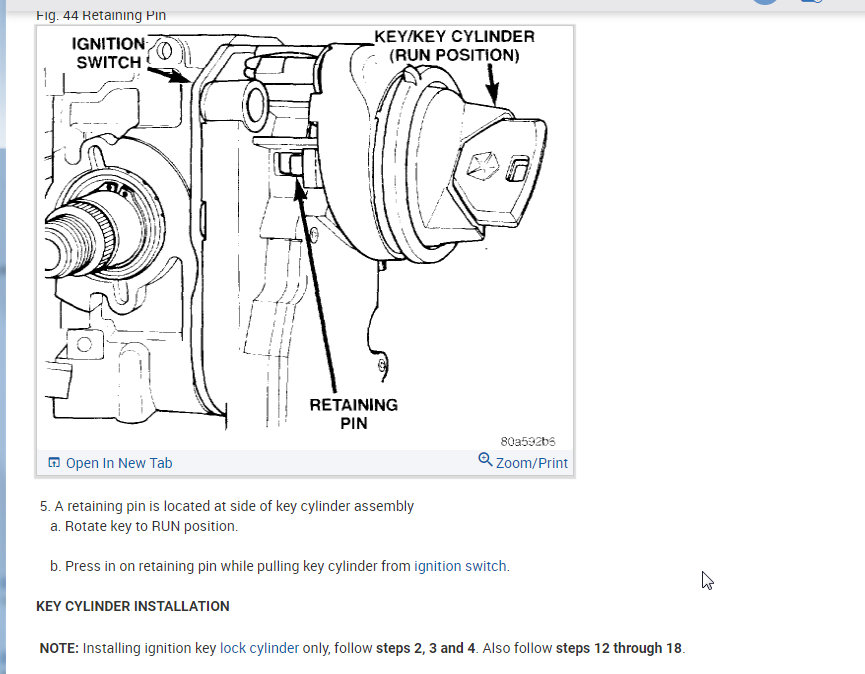Click the zoom magnifying glass for the diagram
Image resolution: width=865 pixels, height=674 pixels.
[484, 462]
